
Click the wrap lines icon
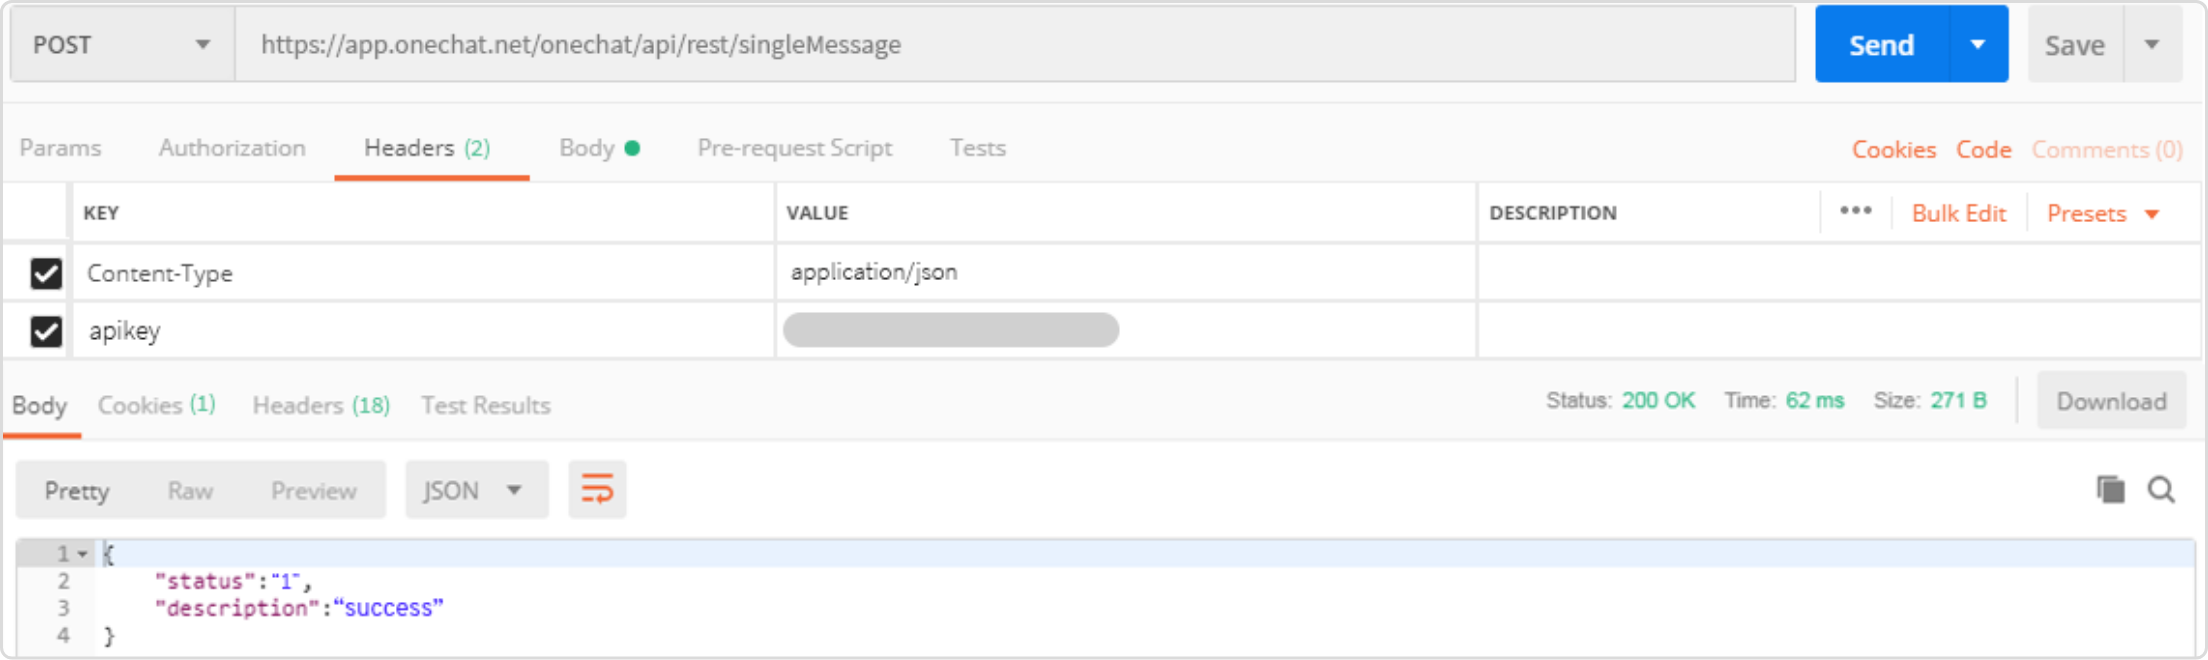pos(597,490)
